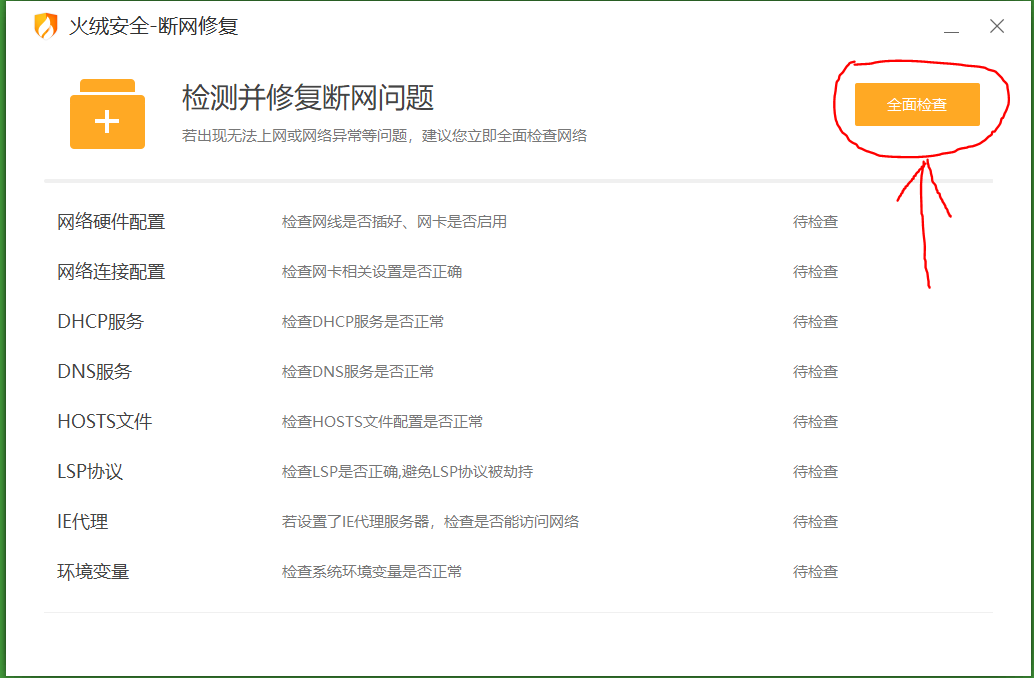1034x678 pixels.
Task: Click 待检查 status in HOSTS文件 row
Action: click(x=815, y=421)
